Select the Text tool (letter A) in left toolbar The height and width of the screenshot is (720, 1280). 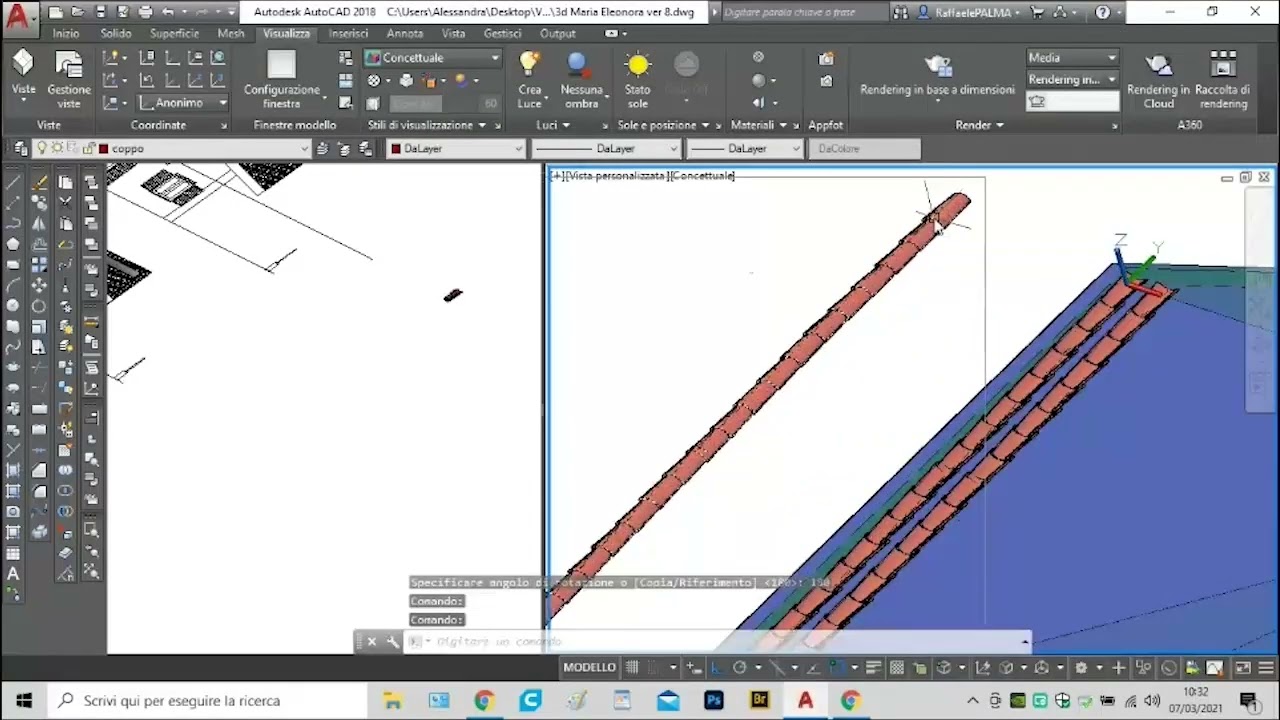[x=13, y=574]
